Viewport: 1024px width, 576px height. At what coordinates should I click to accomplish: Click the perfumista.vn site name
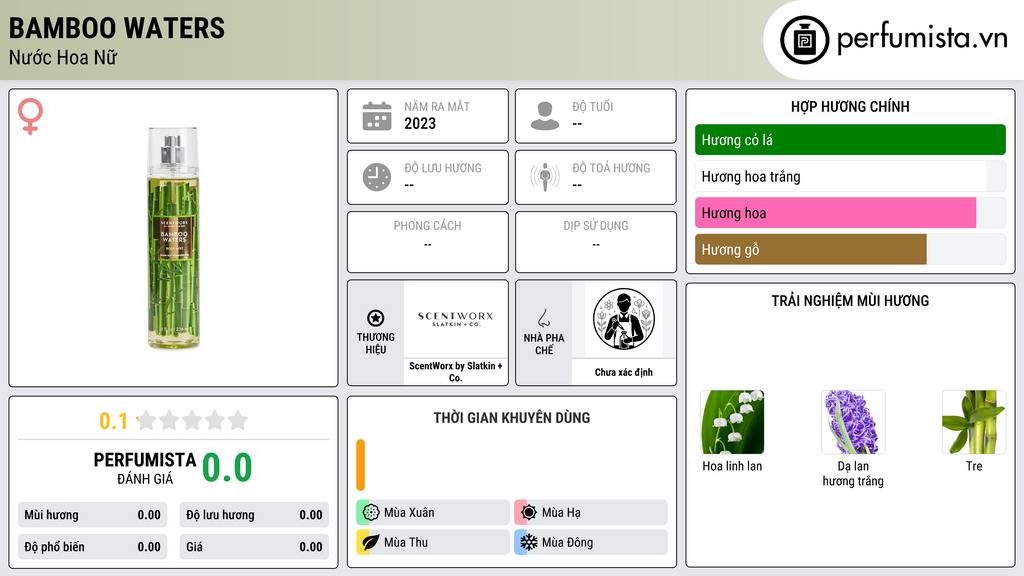coord(922,39)
